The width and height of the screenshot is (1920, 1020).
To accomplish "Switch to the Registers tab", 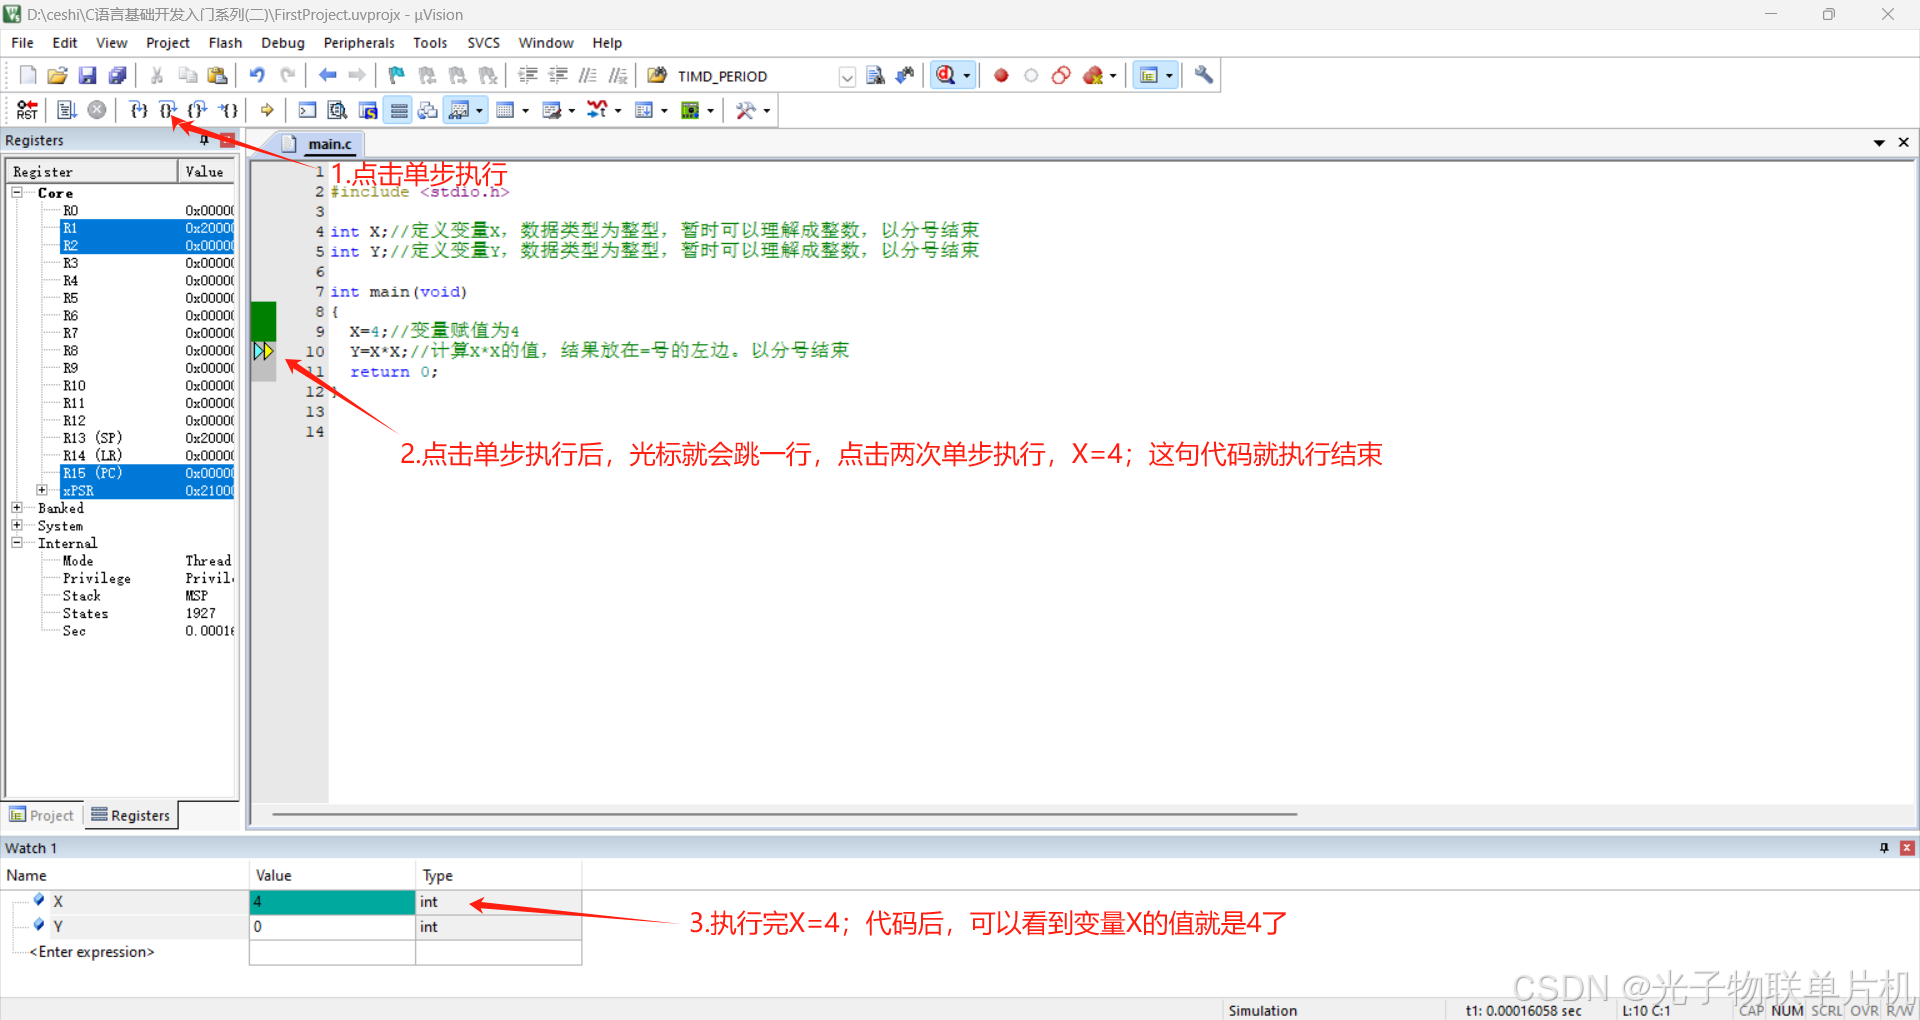I will pos(131,815).
